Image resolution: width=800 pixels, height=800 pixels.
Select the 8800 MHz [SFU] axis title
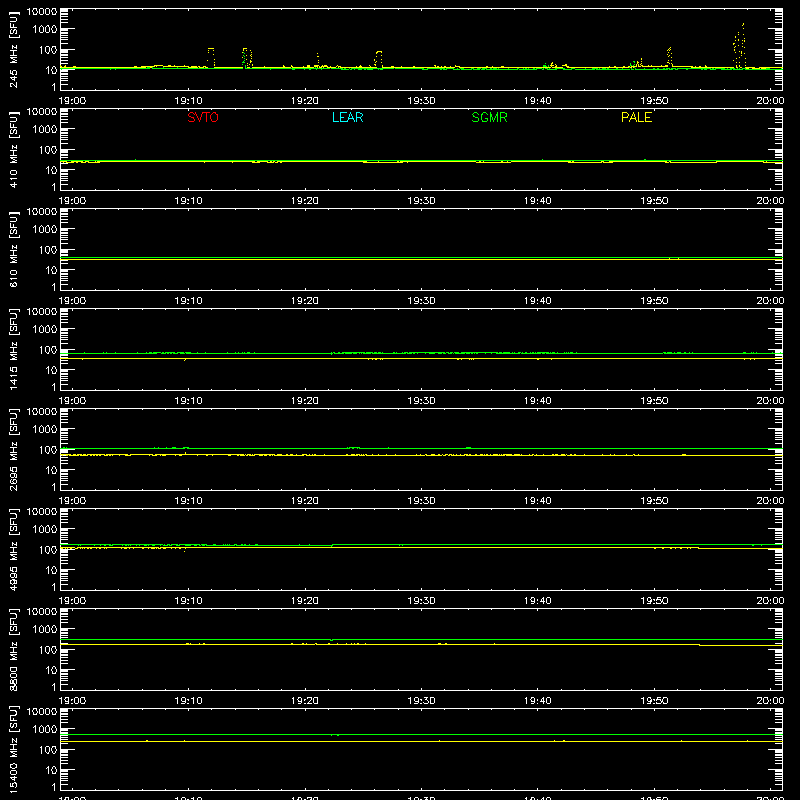click(x=13, y=649)
